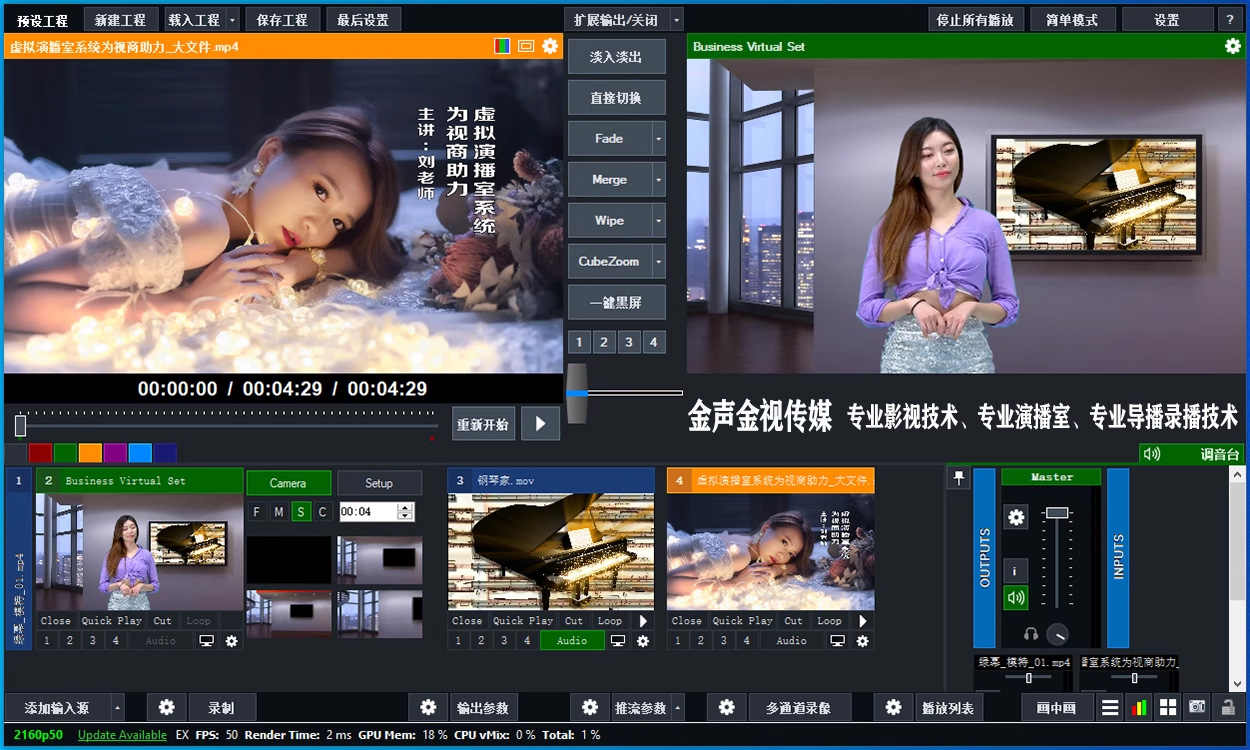This screenshot has width=1250, height=750.
Task: Enable Loop on the 钢琴家.mov channel
Action: point(610,620)
